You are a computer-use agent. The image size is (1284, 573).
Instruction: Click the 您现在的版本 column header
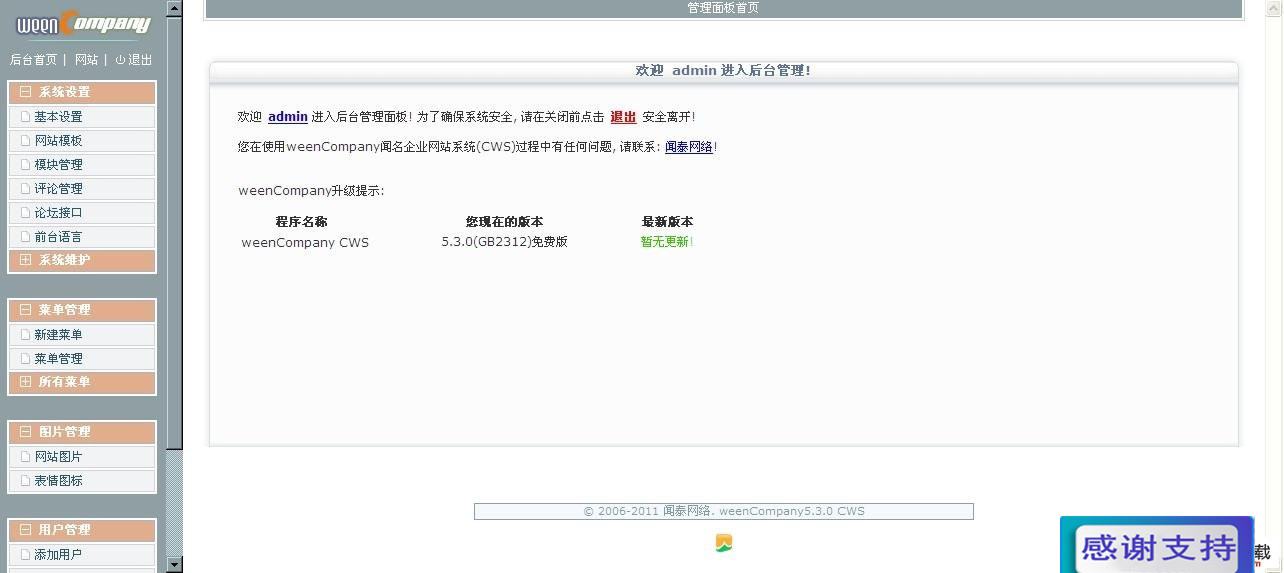[x=504, y=222]
